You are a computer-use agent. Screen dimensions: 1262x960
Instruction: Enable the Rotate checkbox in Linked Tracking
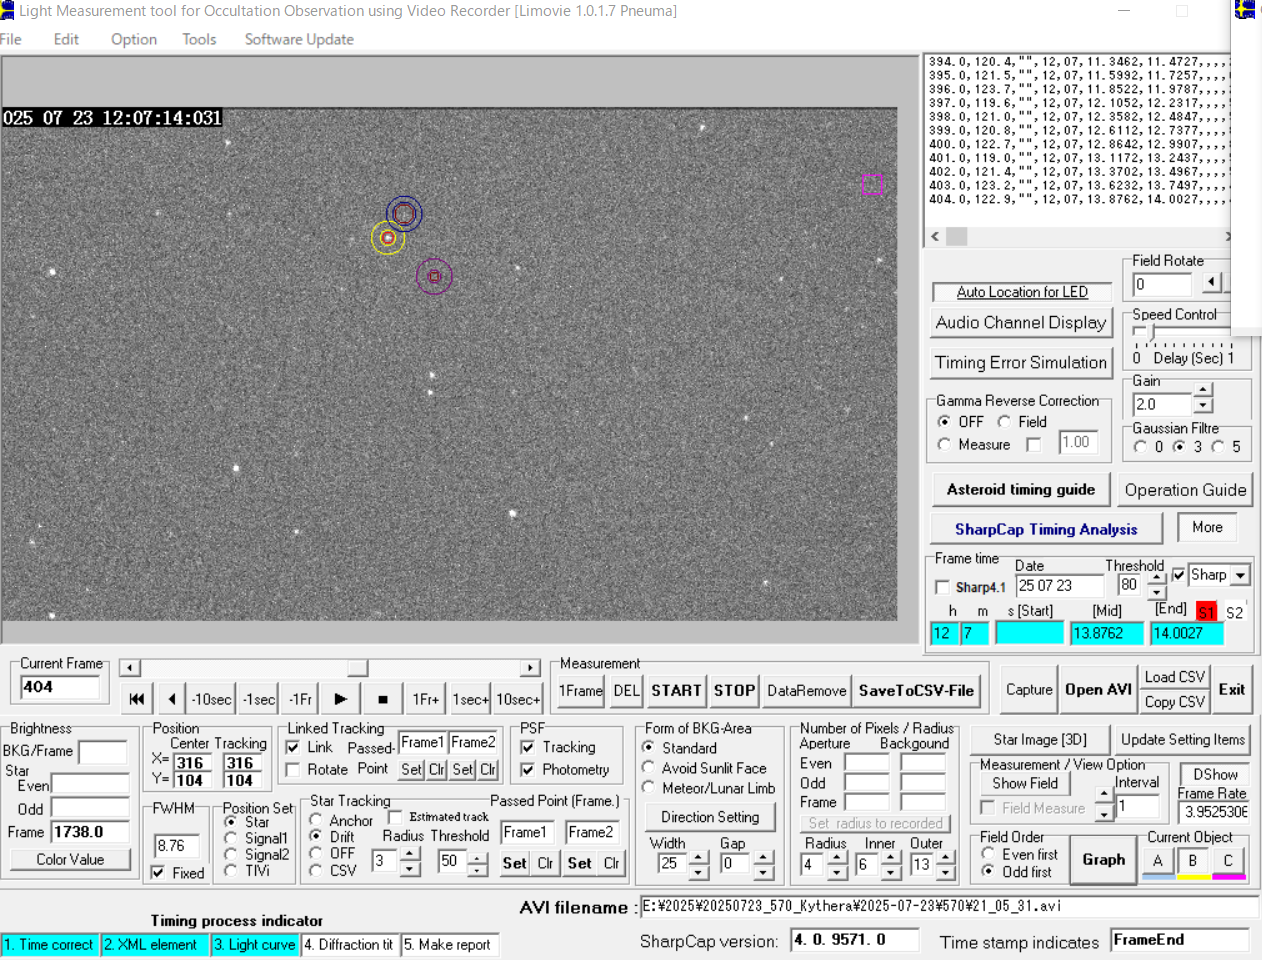[293, 770]
